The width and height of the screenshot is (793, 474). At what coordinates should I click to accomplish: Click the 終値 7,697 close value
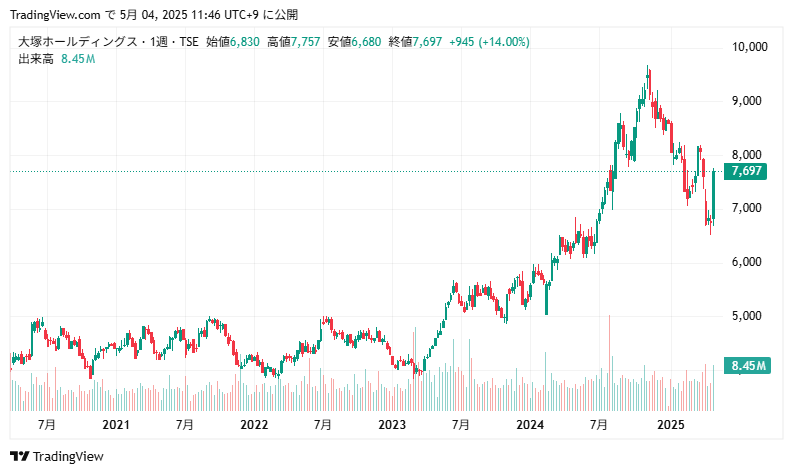tap(415, 41)
